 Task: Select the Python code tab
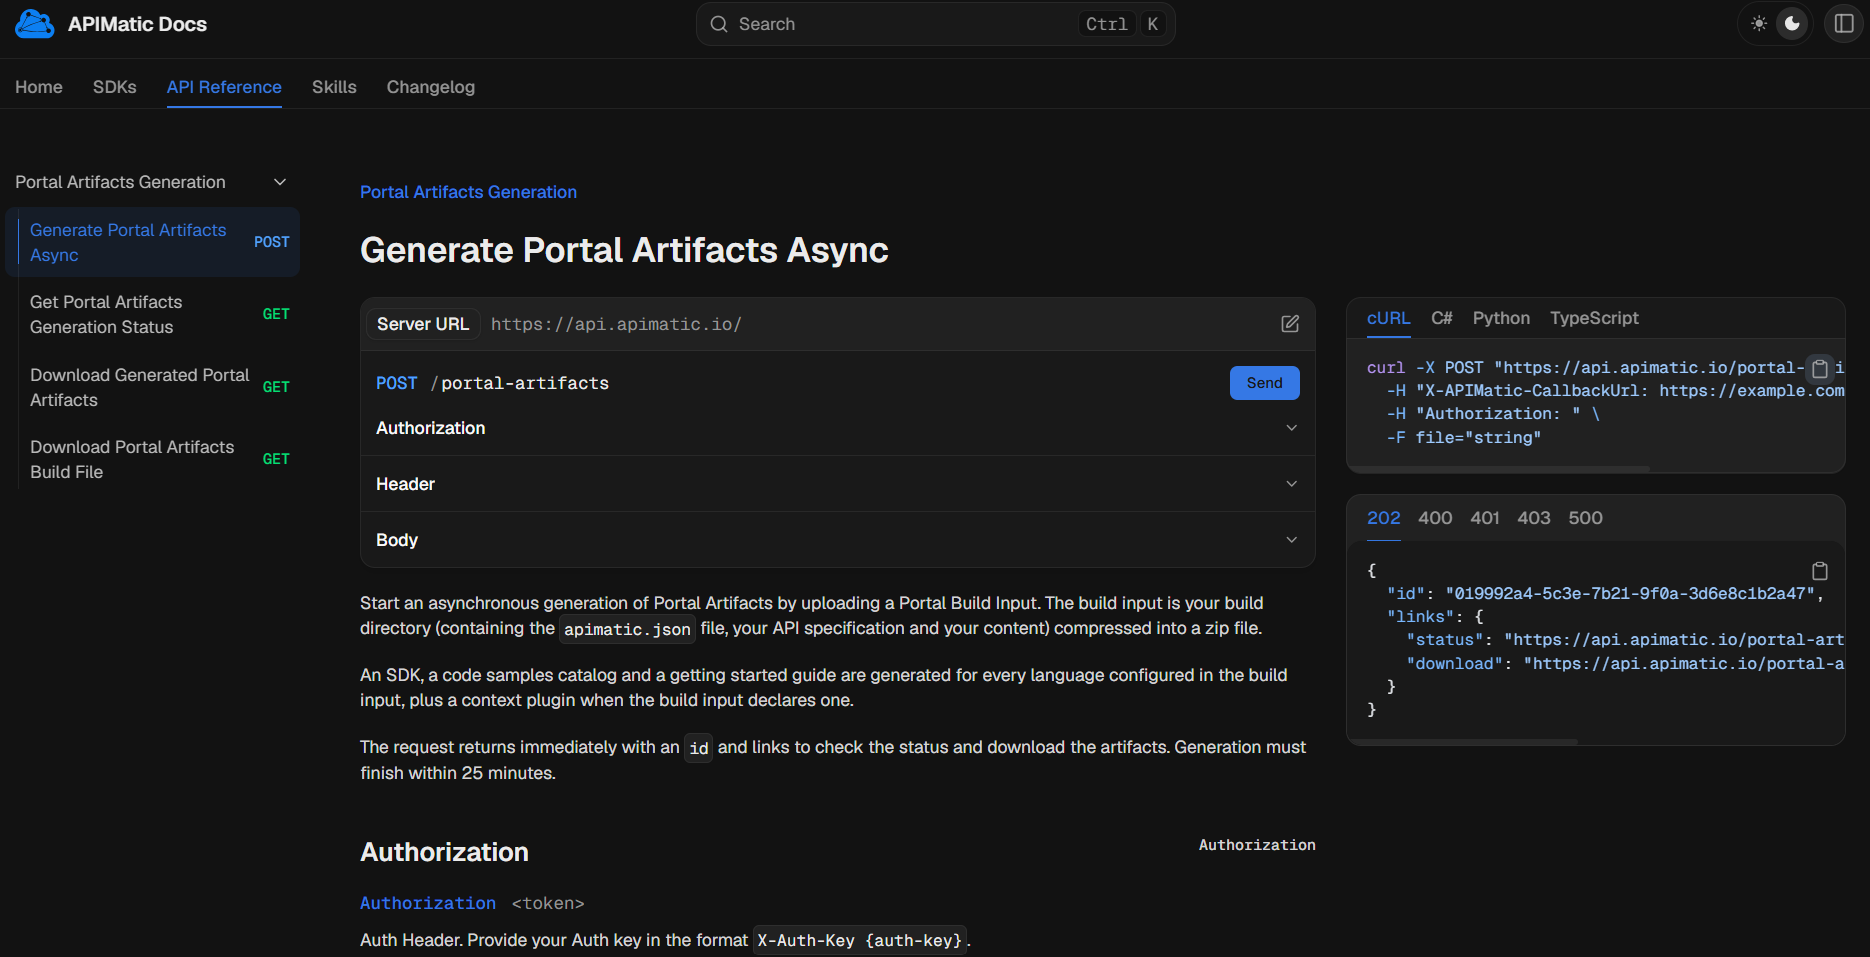[1501, 318]
